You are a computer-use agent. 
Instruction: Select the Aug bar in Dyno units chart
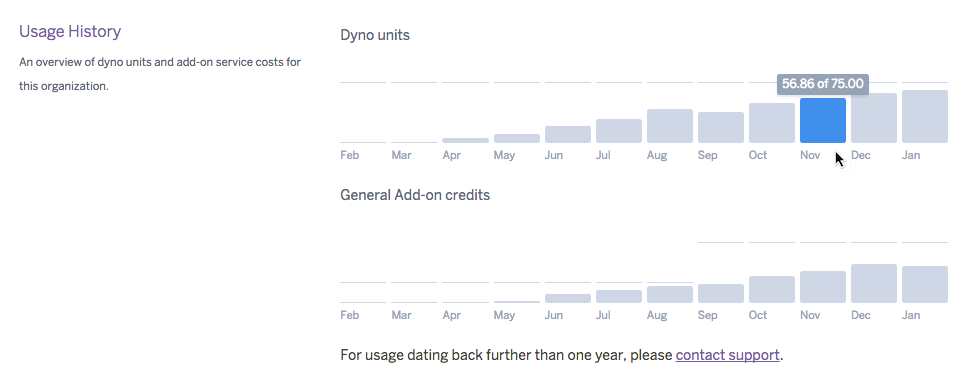[x=670, y=126]
